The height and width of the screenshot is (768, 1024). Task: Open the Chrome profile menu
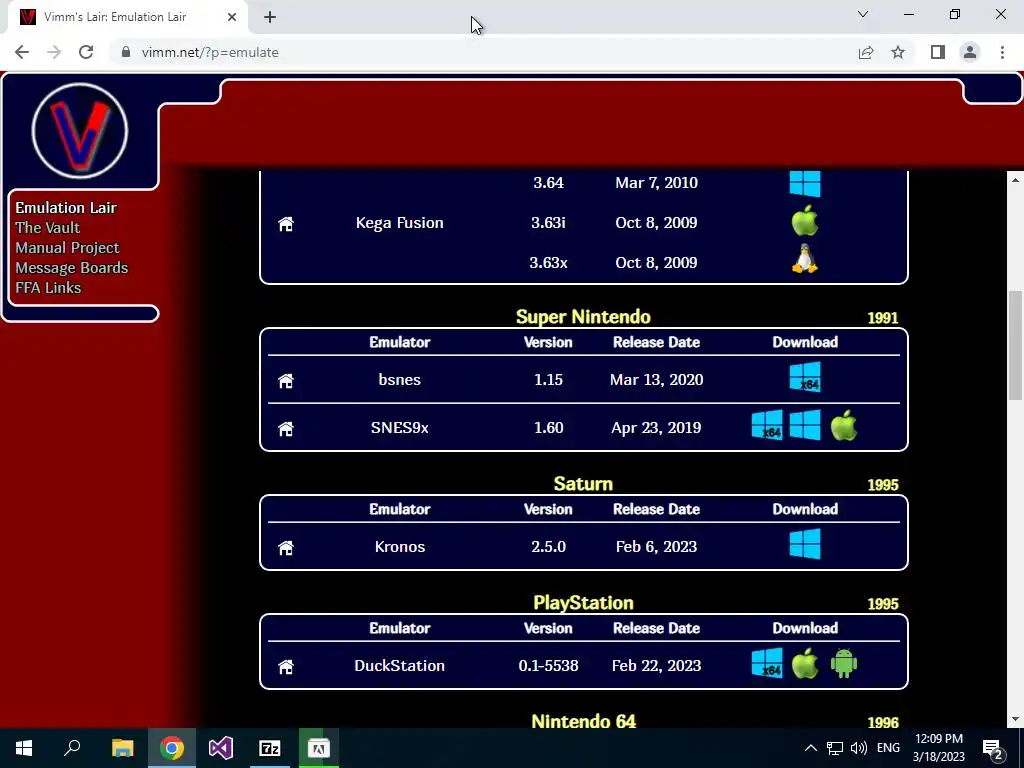pos(970,52)
